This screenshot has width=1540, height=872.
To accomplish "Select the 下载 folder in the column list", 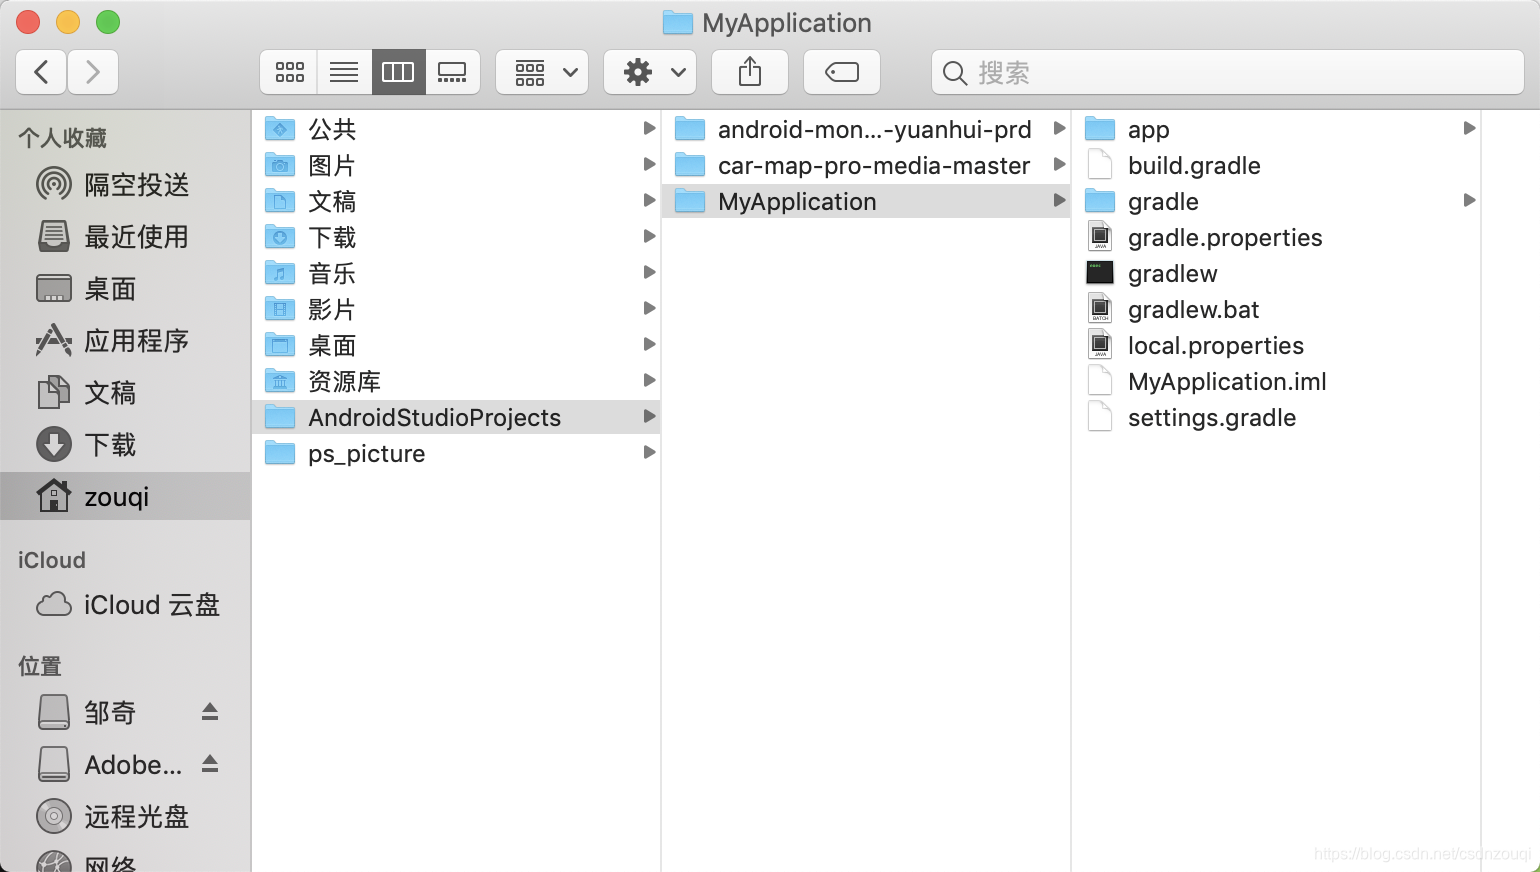I will click(x=456, y=237).
